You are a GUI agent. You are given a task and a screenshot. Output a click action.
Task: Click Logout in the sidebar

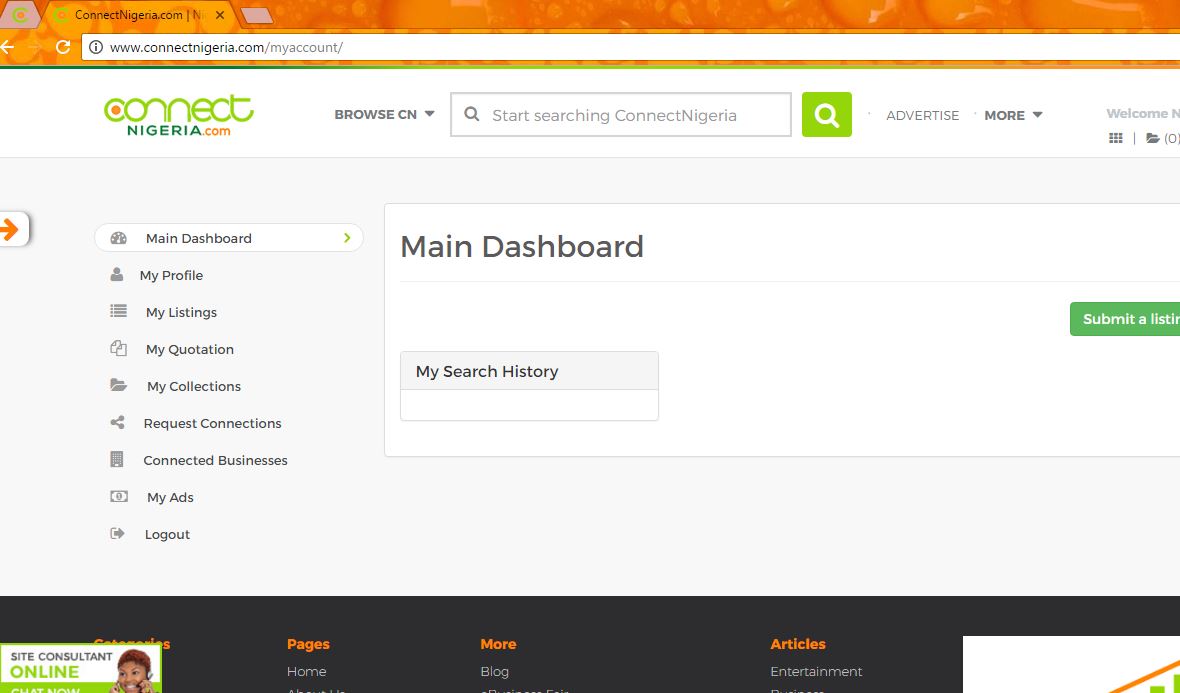167,534
